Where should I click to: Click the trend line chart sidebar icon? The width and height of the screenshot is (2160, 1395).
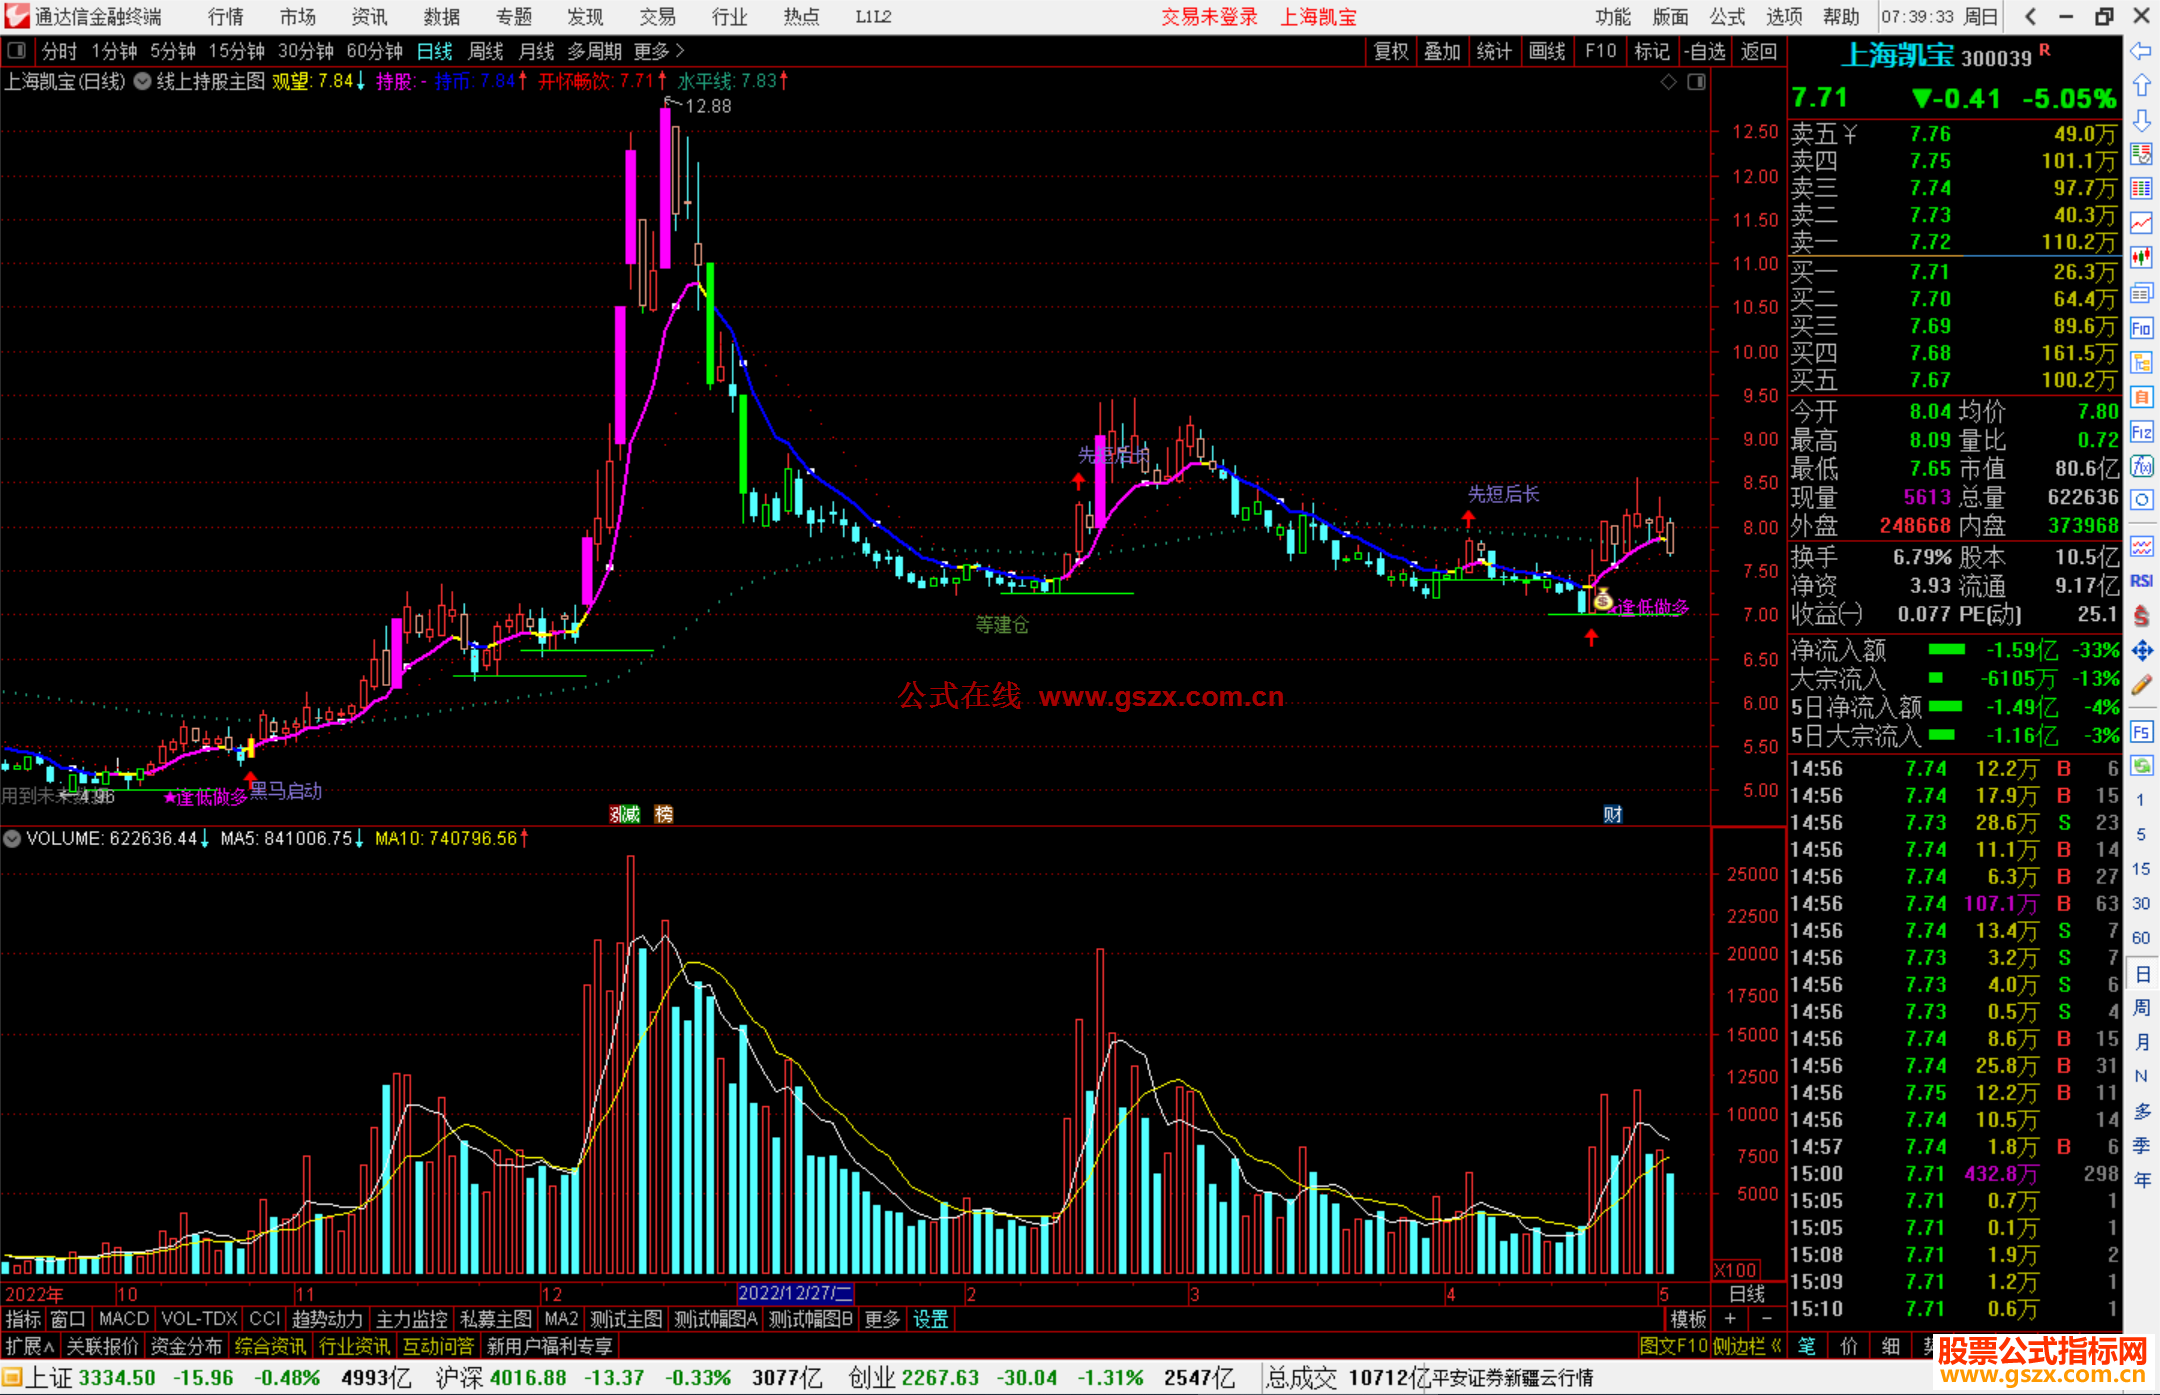2141,223
